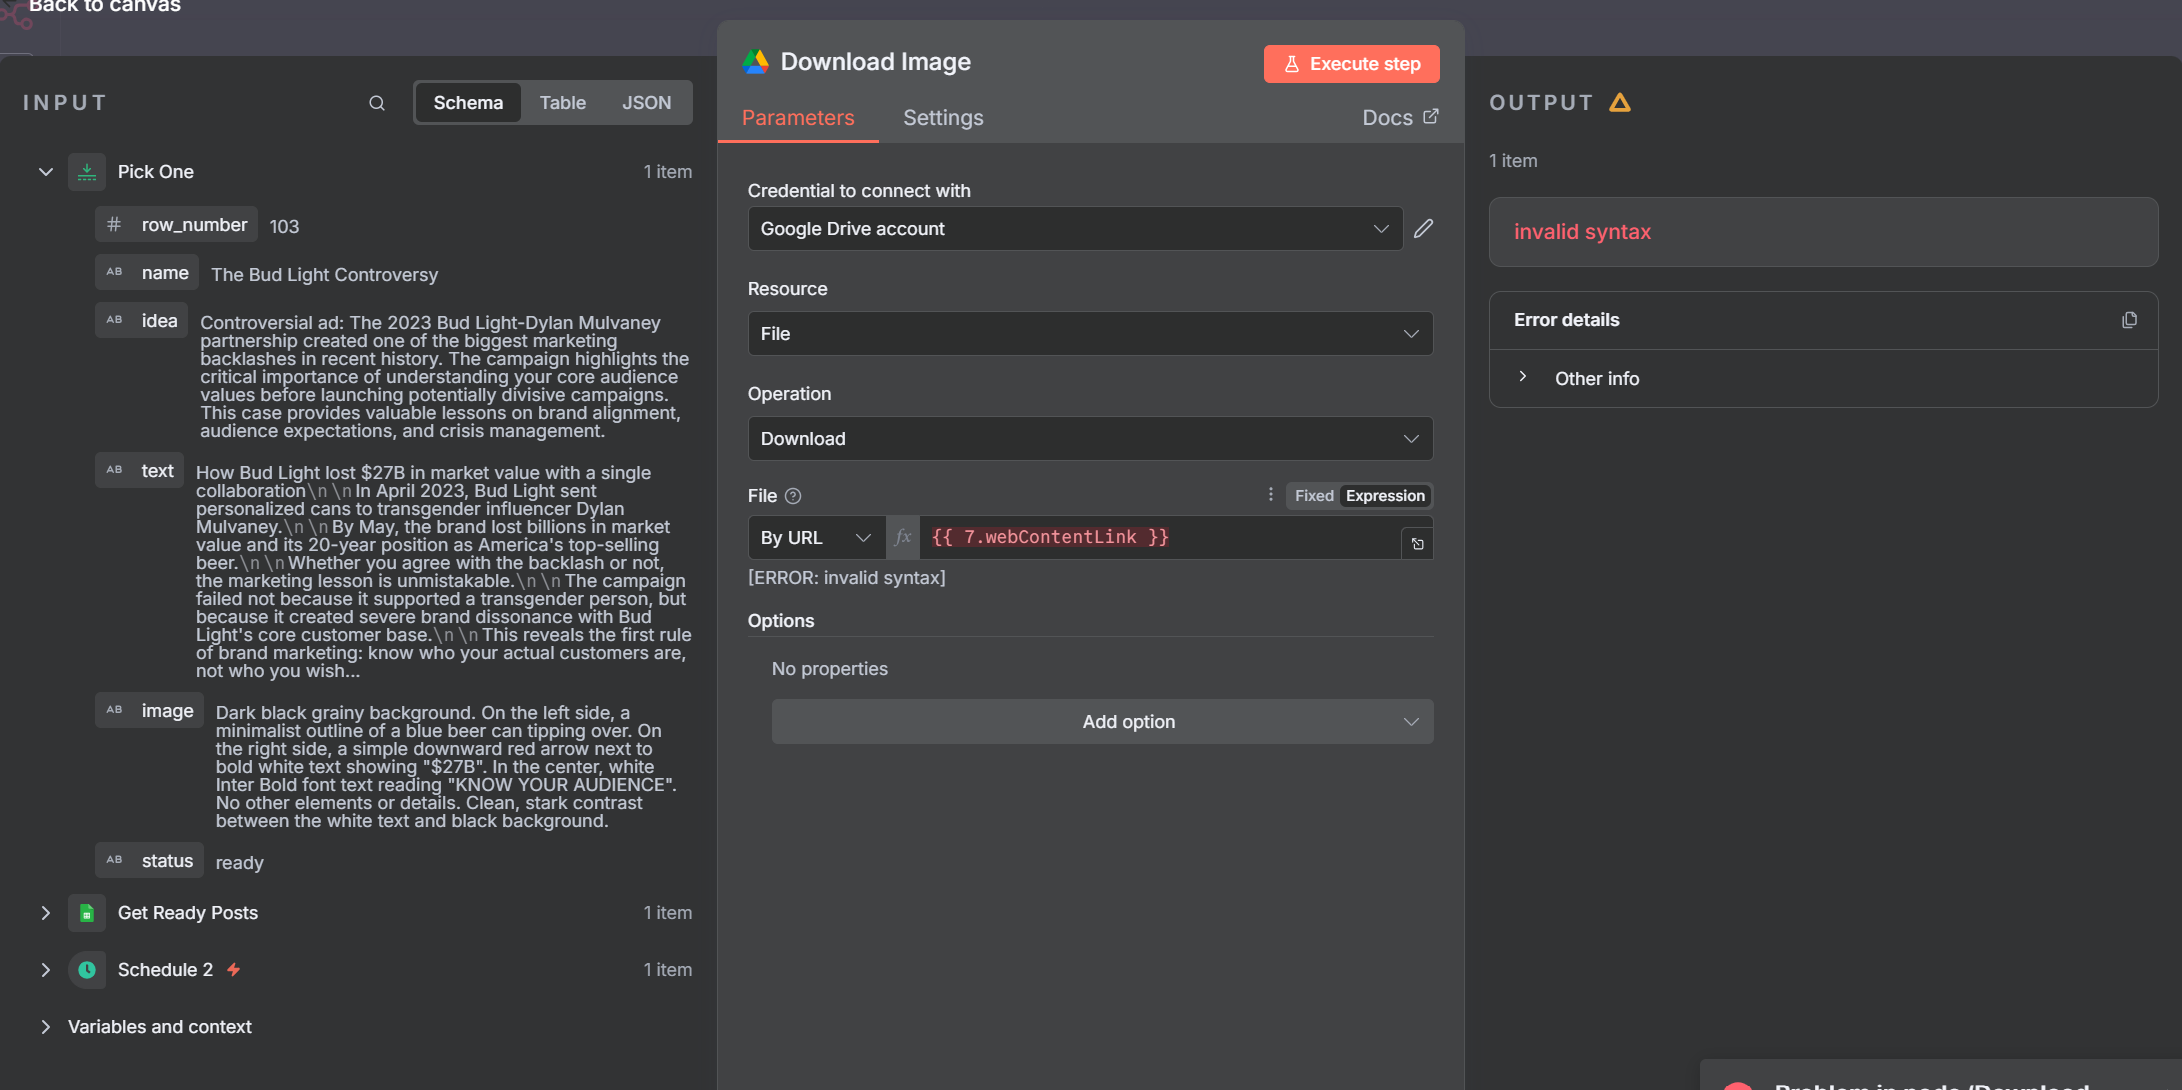
Task: Open the Add option dropdown
Action: click(1102, 722)
